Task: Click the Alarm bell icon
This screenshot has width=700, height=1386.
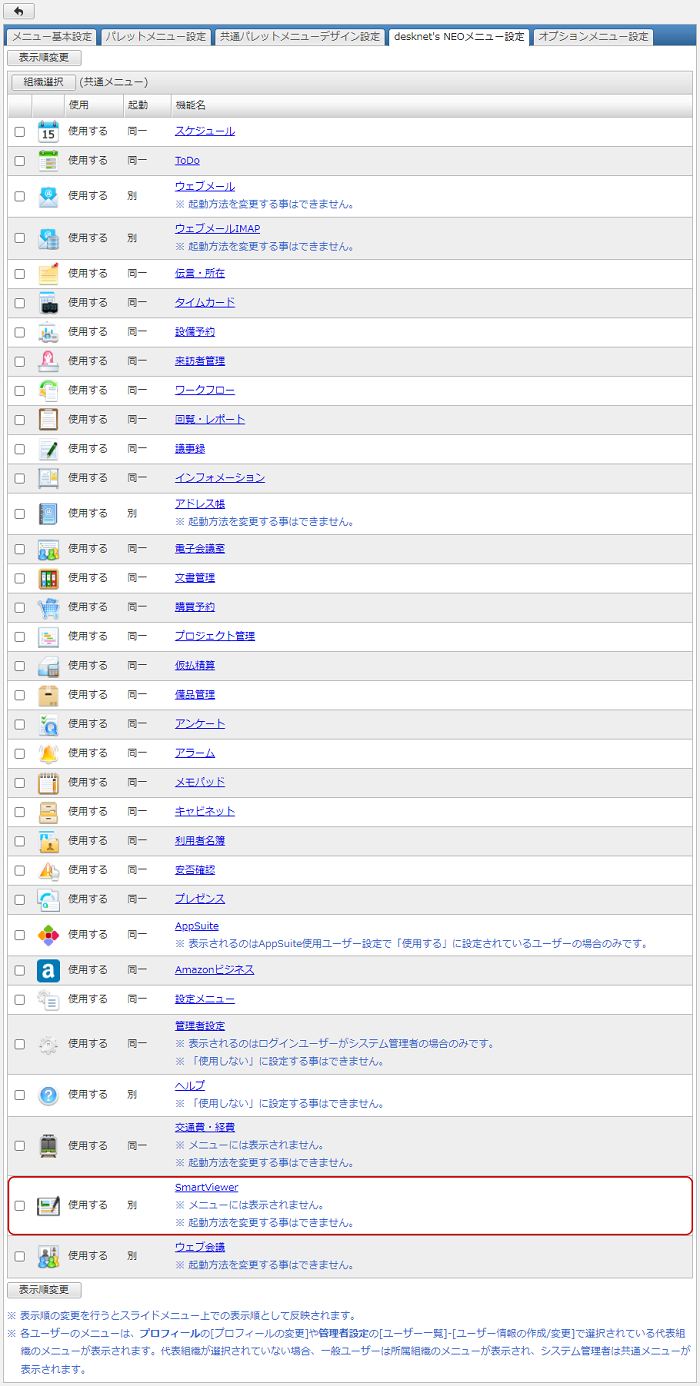Action: click(x=48, y=753)
